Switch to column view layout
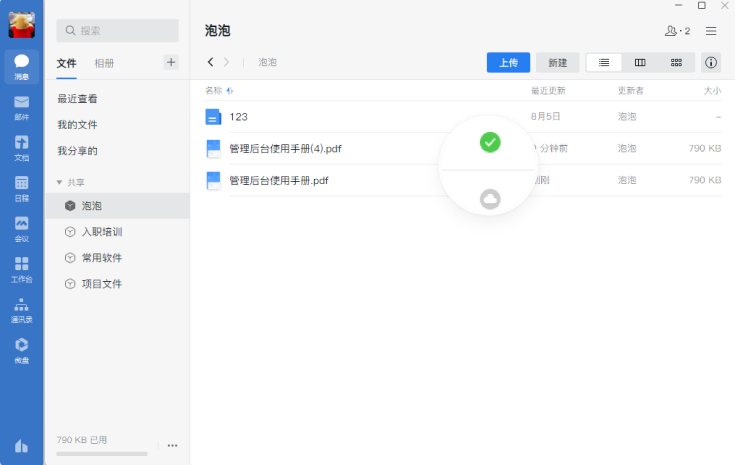This screenshot has height=465, width=735. pyautogui.click(x=640, y=62)
